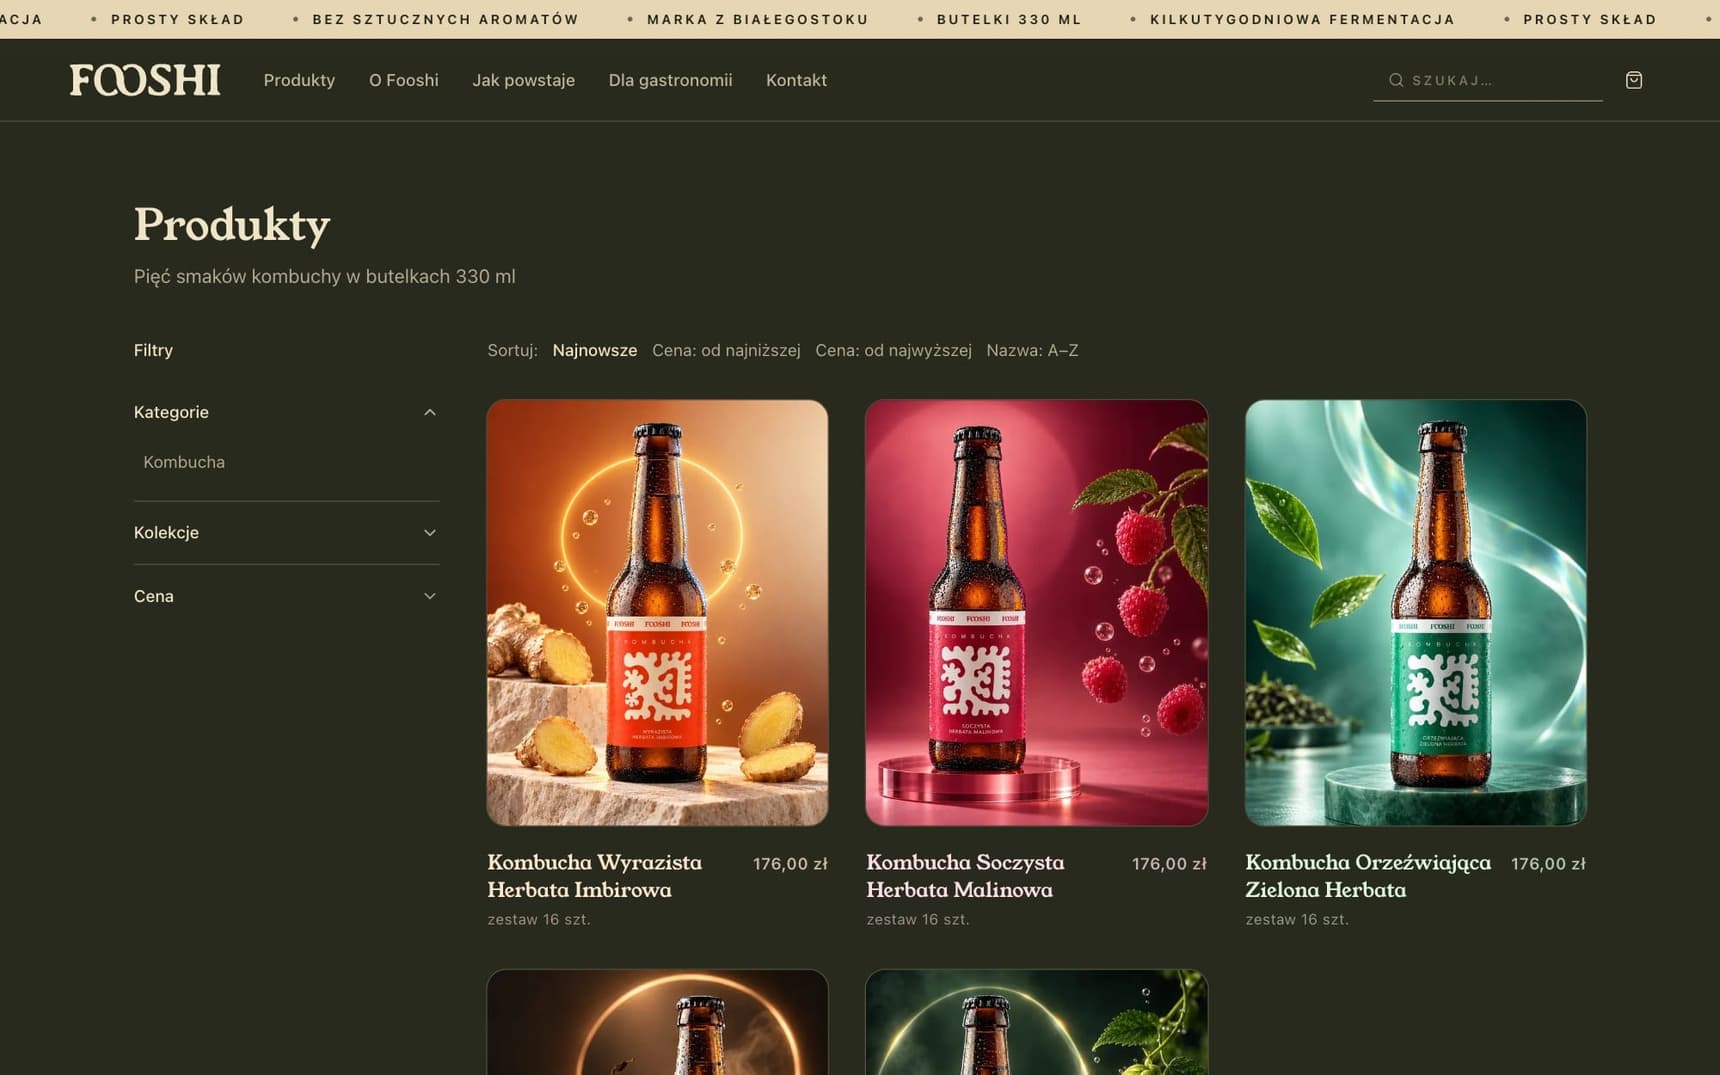Open the shopping cart icon
The width and height of the screenshot is (1720, 1075).
click(x=1634, y=80)
